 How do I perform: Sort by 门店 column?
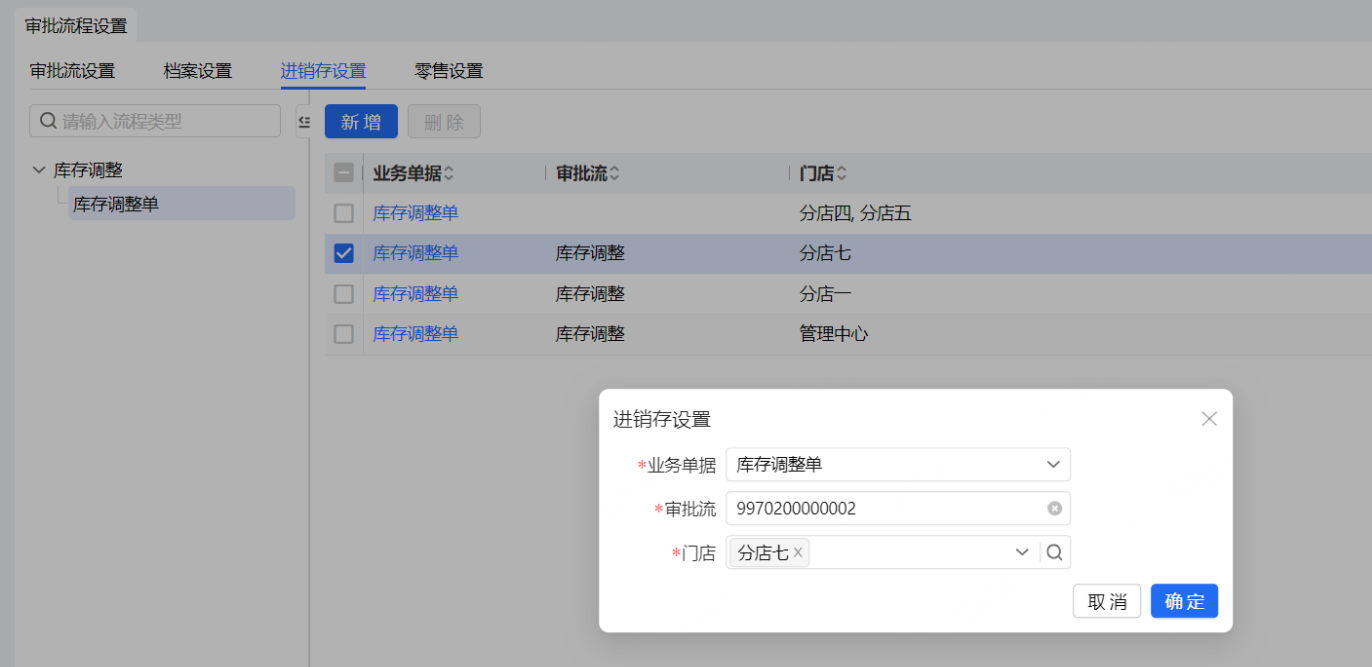coord(842,174)
